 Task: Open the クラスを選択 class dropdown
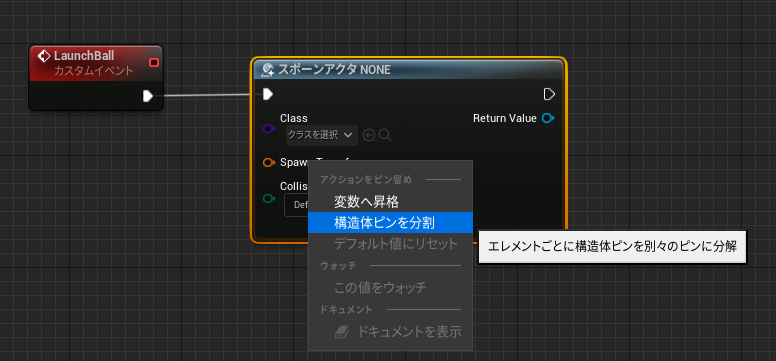[x=322, y=135]
